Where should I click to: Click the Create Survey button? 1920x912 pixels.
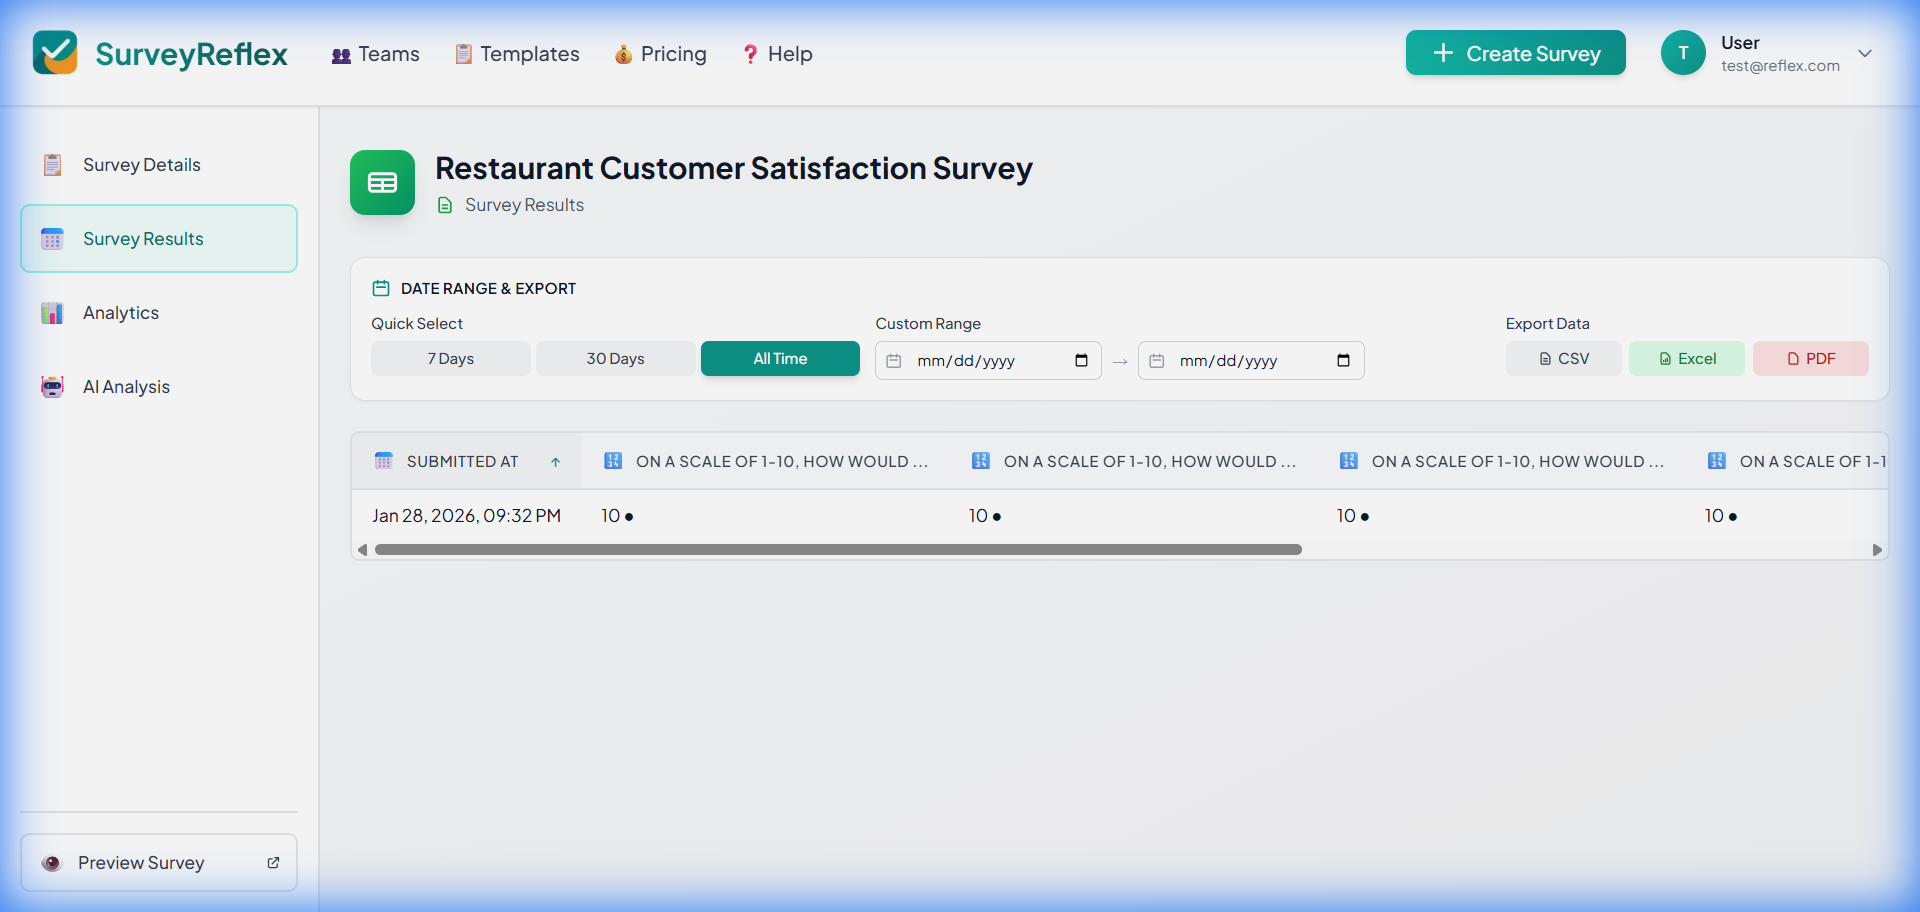pyautogui.click(x=1515, y=53)
